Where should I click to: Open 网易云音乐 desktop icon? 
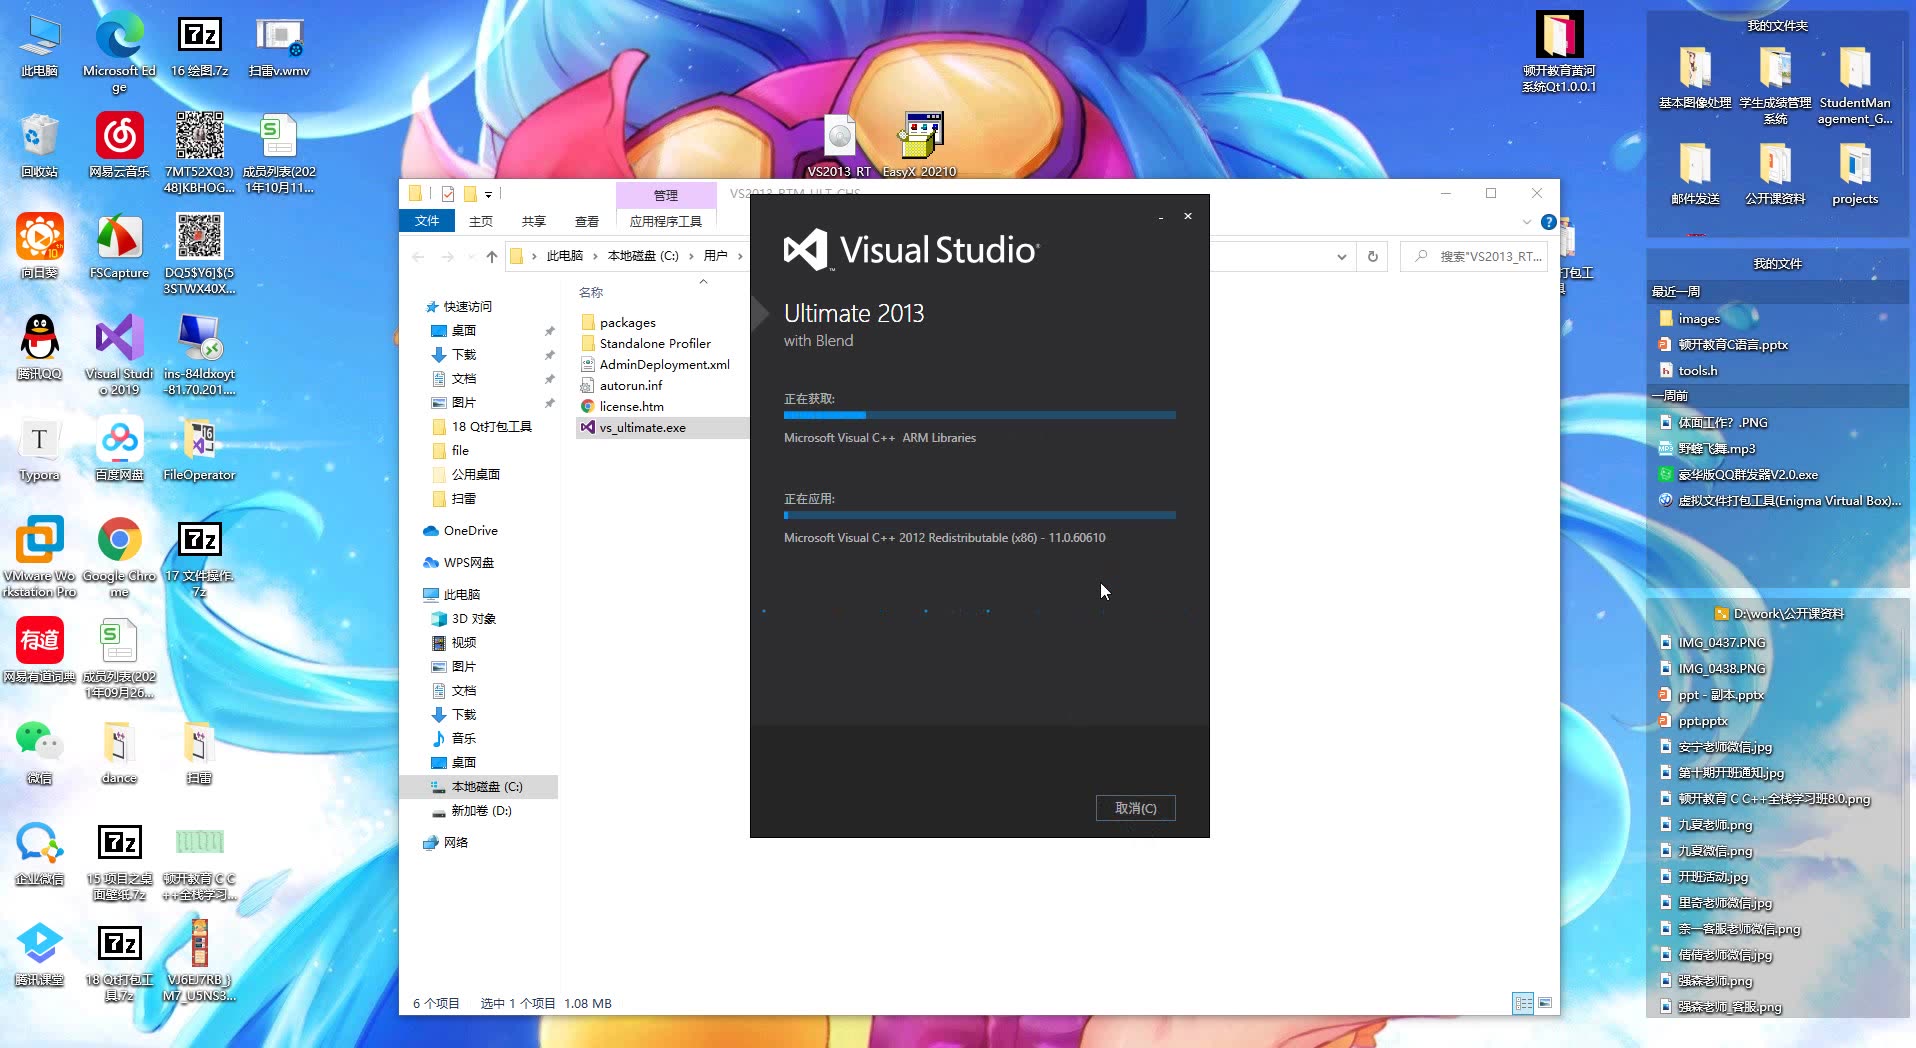[119, 145]
